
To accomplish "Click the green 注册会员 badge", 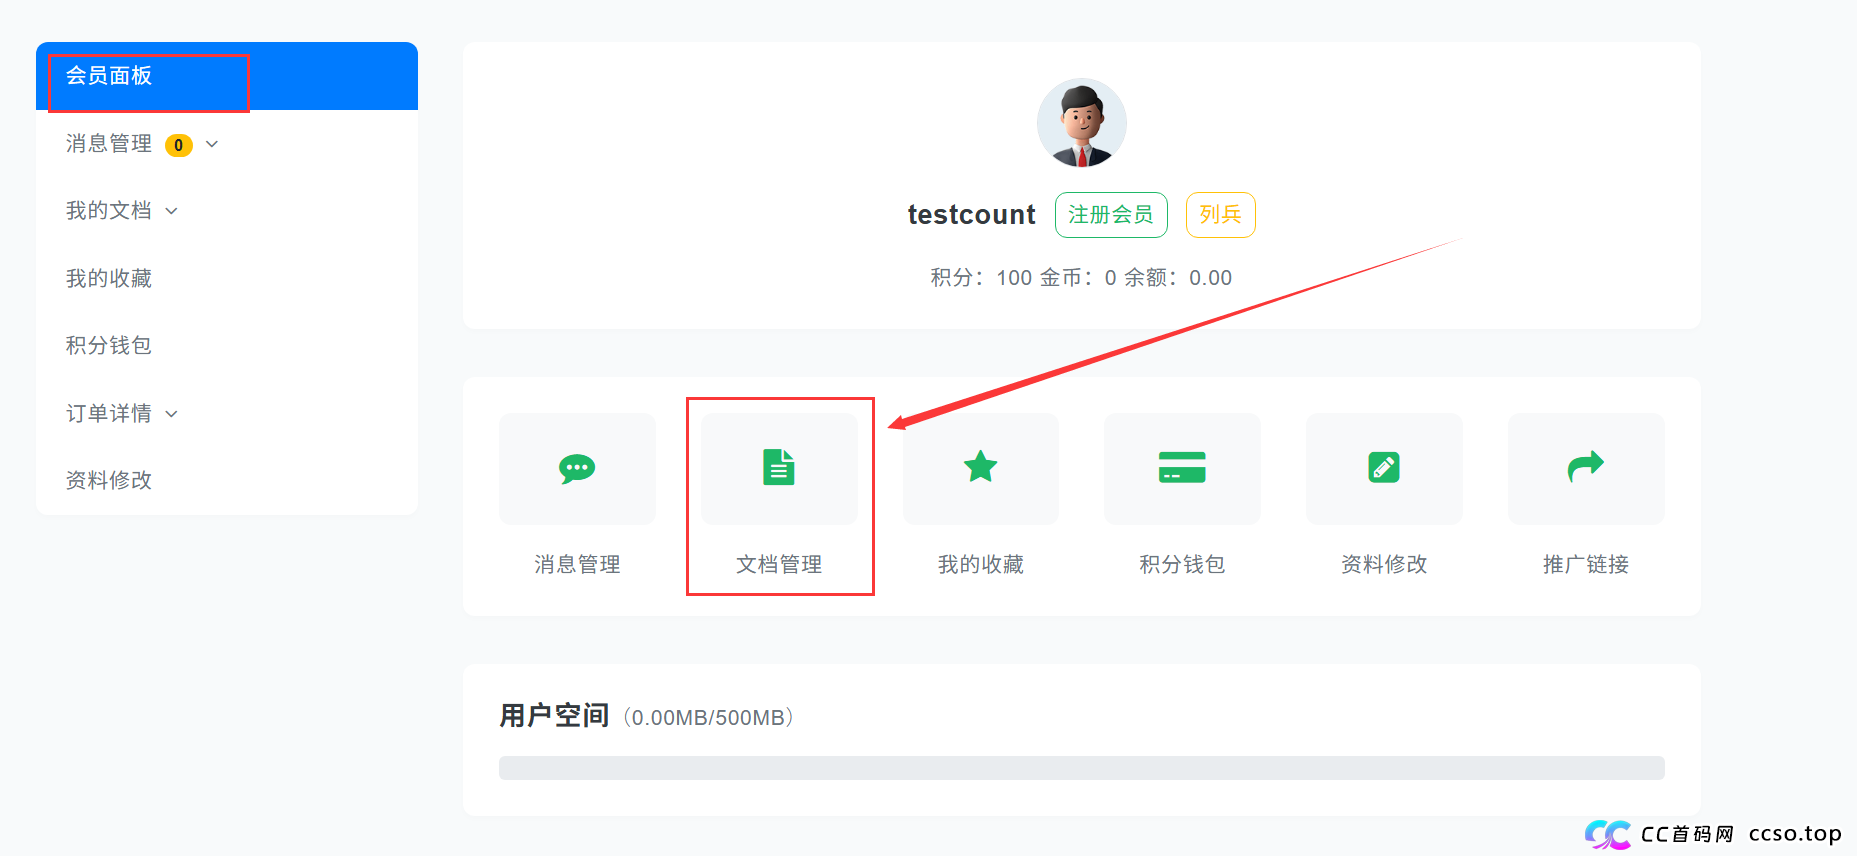I will [x=1110, y=215].
